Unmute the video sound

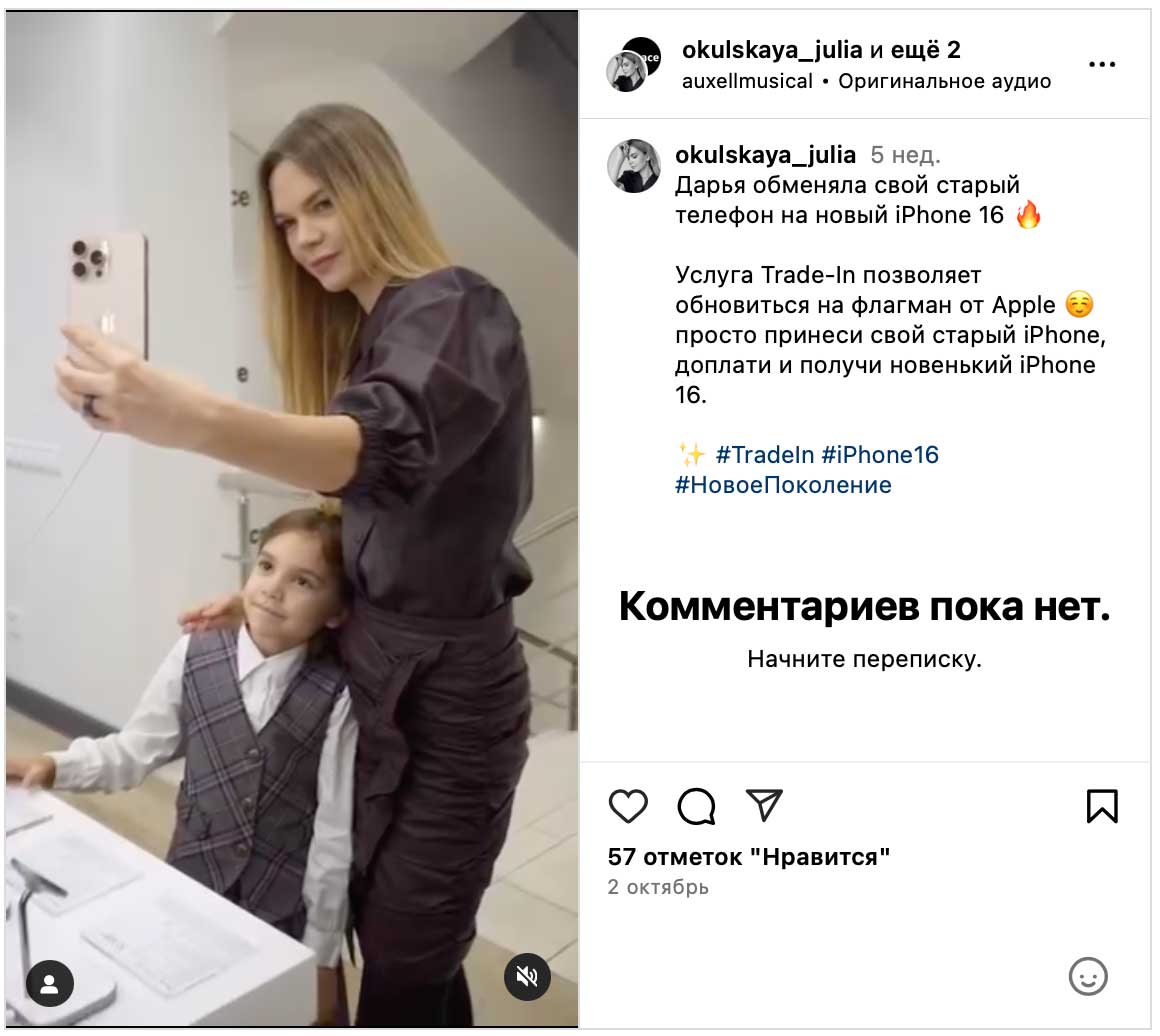[x=527, y=977]
